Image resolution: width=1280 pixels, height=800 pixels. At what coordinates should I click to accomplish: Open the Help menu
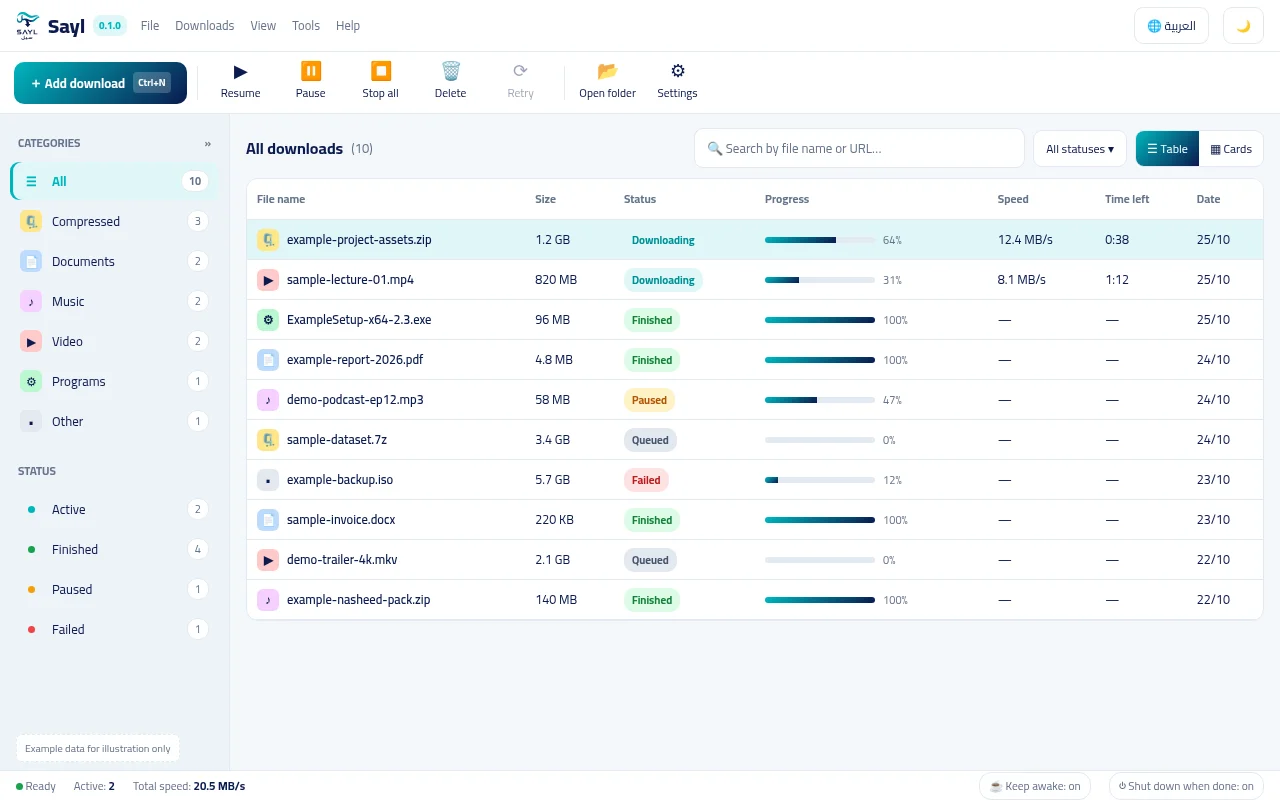[x=348, y=26]
